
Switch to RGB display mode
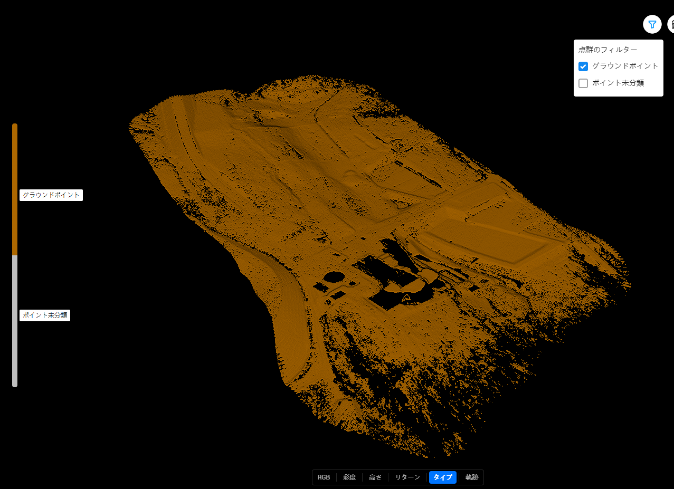tap(324, 477)
